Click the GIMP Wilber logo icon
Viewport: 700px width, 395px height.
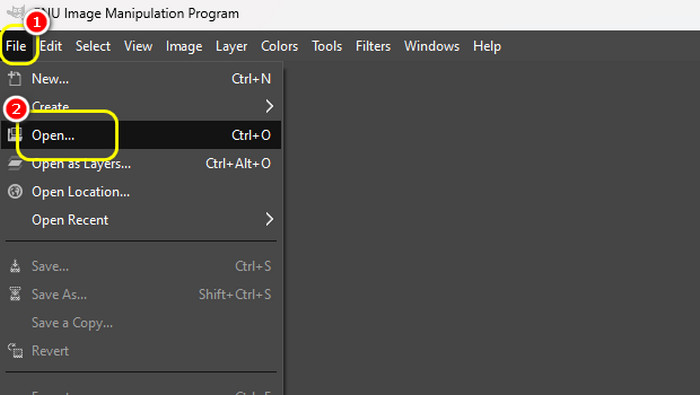pos(16,12)
